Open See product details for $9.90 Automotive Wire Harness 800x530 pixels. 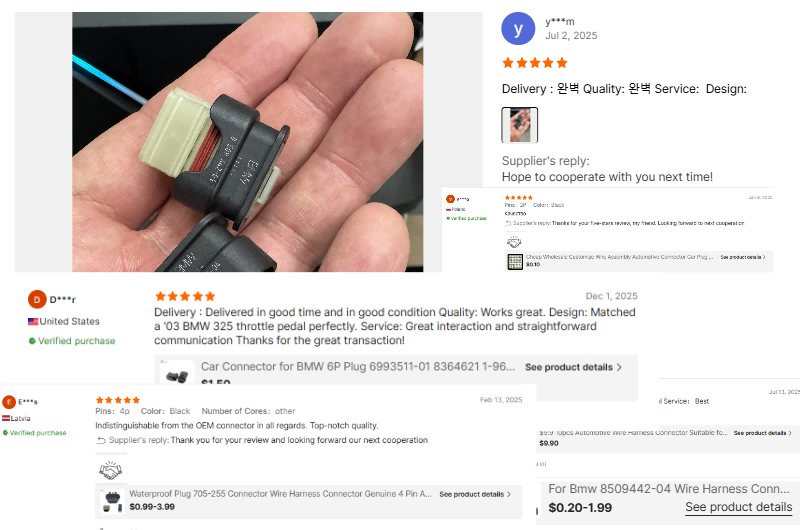762,433
